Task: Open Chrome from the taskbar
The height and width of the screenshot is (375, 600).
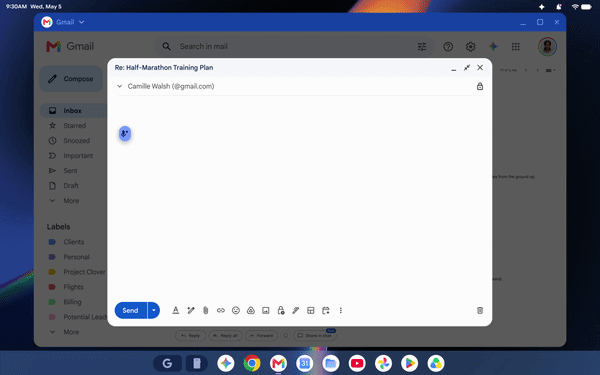Action: tap(252, 363)
